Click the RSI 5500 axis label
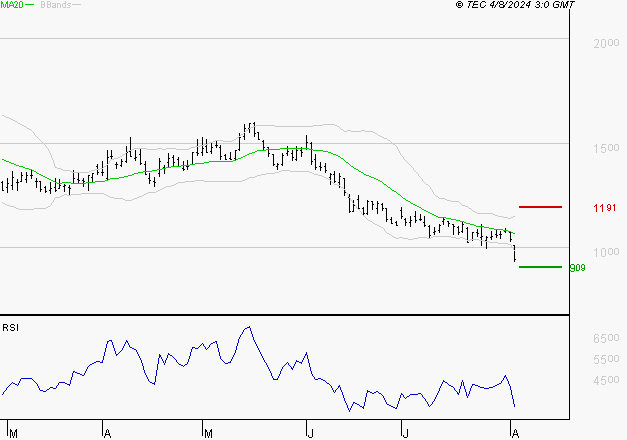 point(606,359)
